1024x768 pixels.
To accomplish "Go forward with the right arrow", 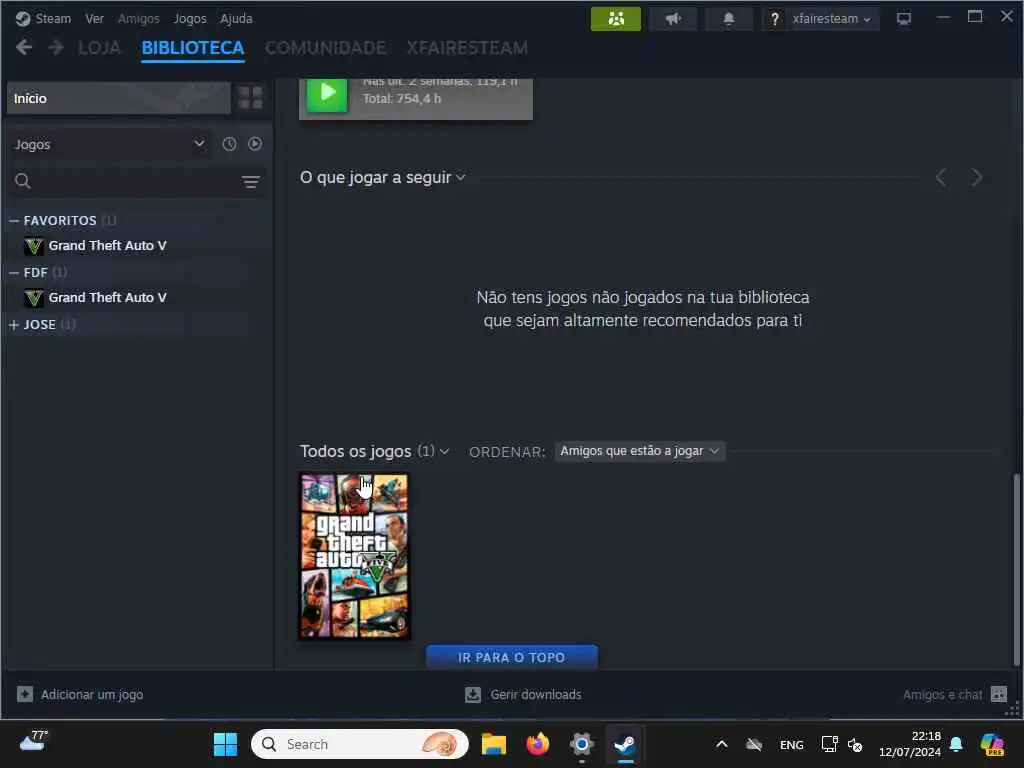I will pyautogui.click(x=56, y=47).
